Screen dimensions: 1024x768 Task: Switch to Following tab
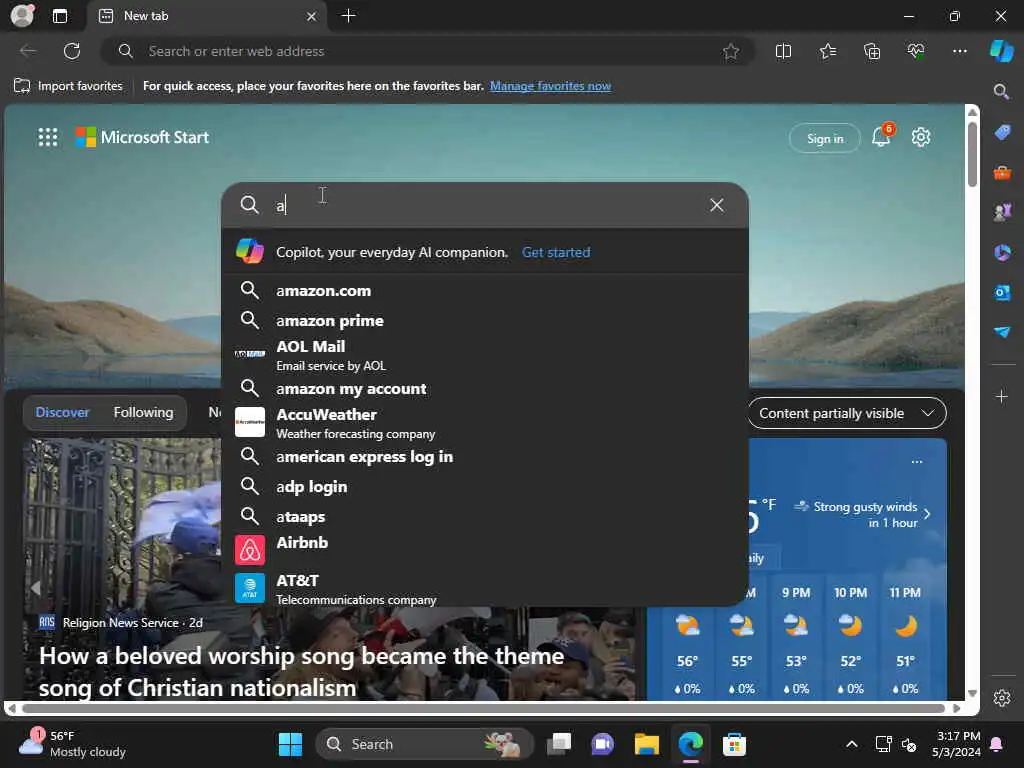[x=143, y=412]
